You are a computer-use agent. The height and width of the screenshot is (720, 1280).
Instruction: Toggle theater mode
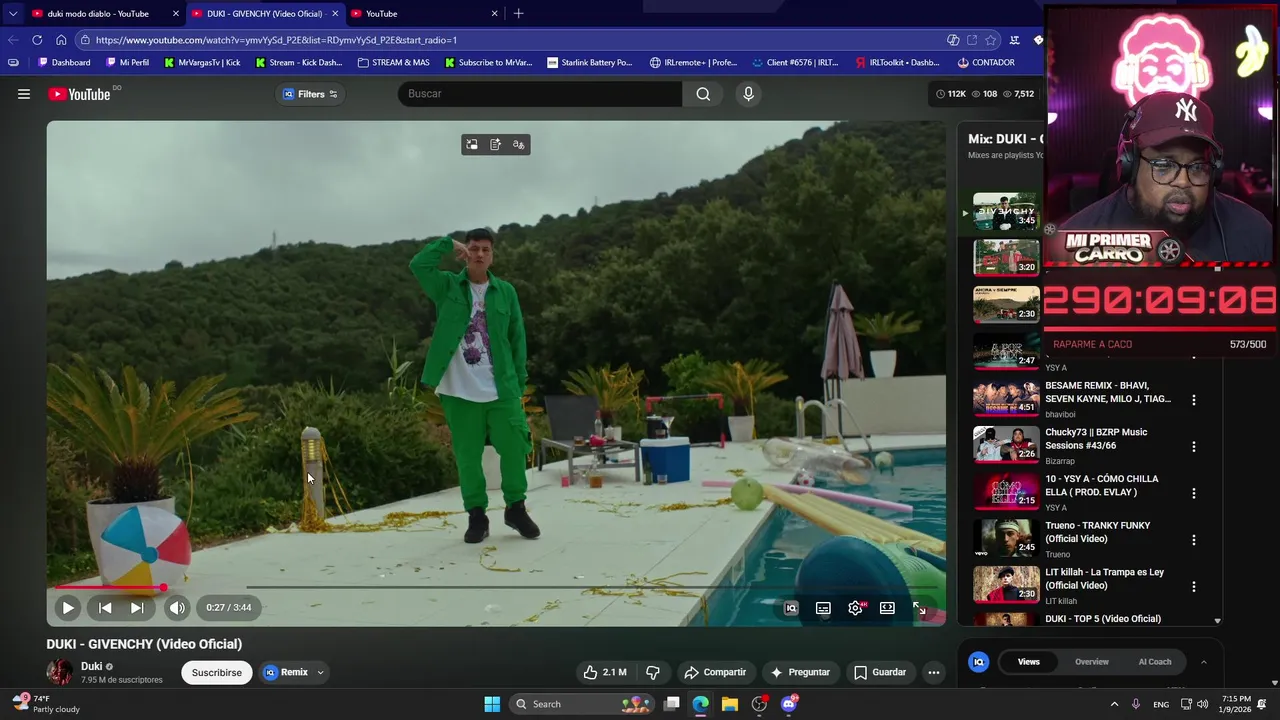point(887,608)
